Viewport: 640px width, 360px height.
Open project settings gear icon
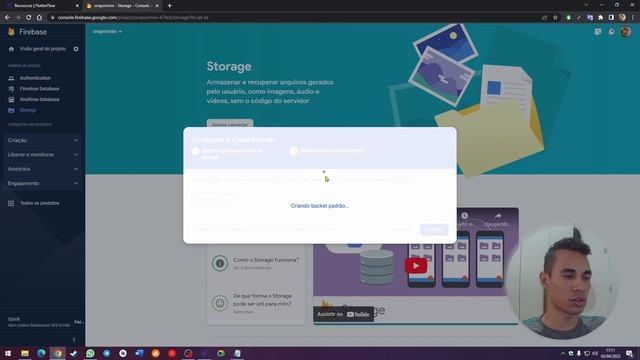76,49
